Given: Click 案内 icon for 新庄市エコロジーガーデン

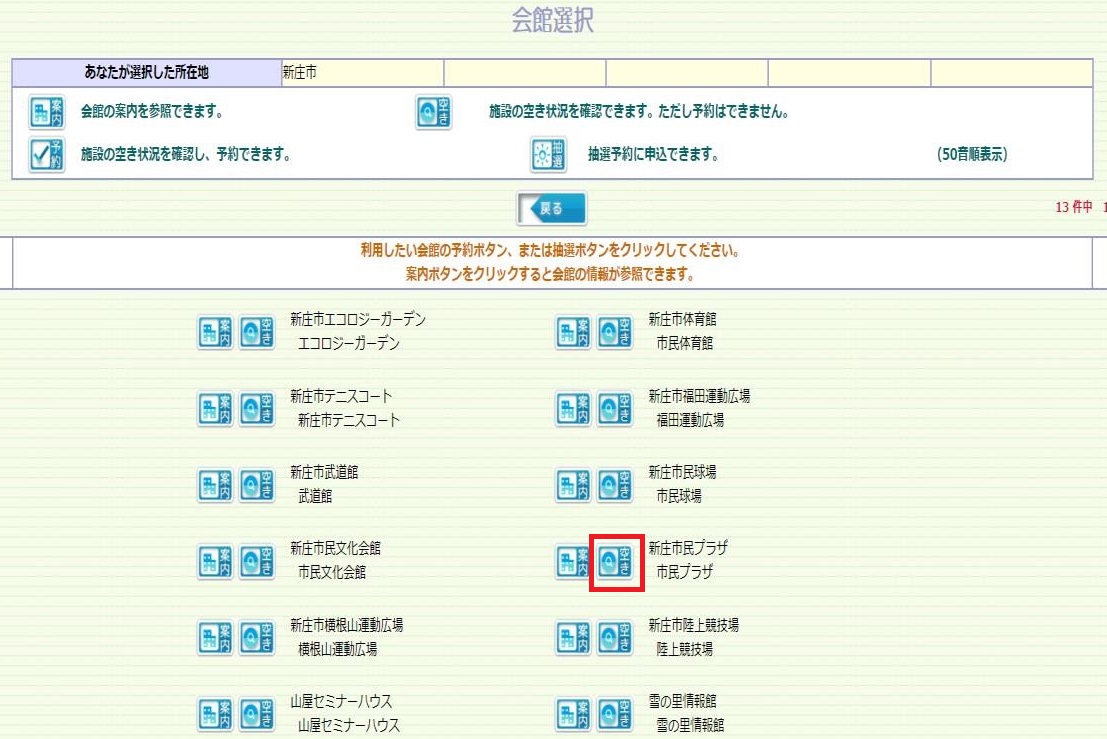Looking at the screenshot, I should coord(215,332).
